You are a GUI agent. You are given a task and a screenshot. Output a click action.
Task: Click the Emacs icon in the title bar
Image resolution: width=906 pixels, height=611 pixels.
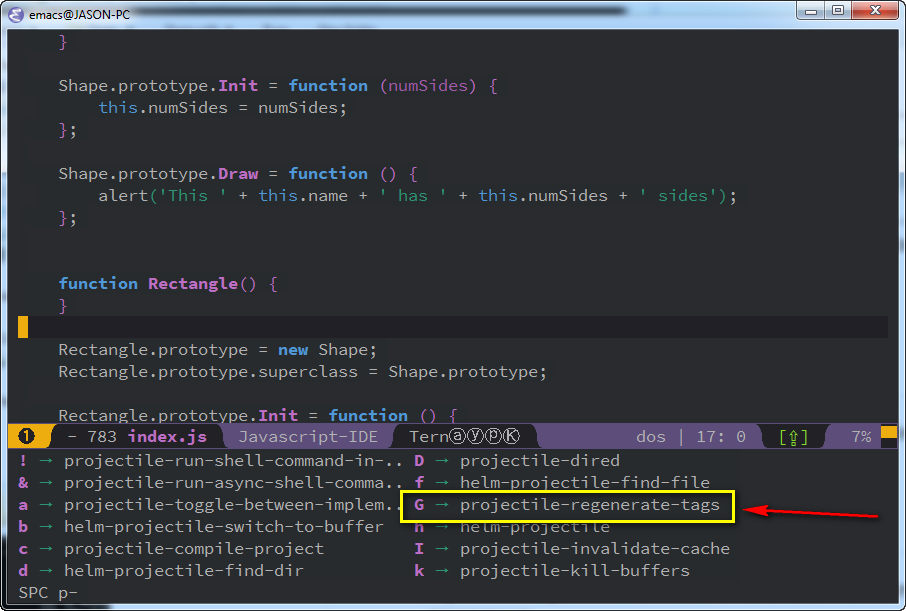click(x=16, y=14)
